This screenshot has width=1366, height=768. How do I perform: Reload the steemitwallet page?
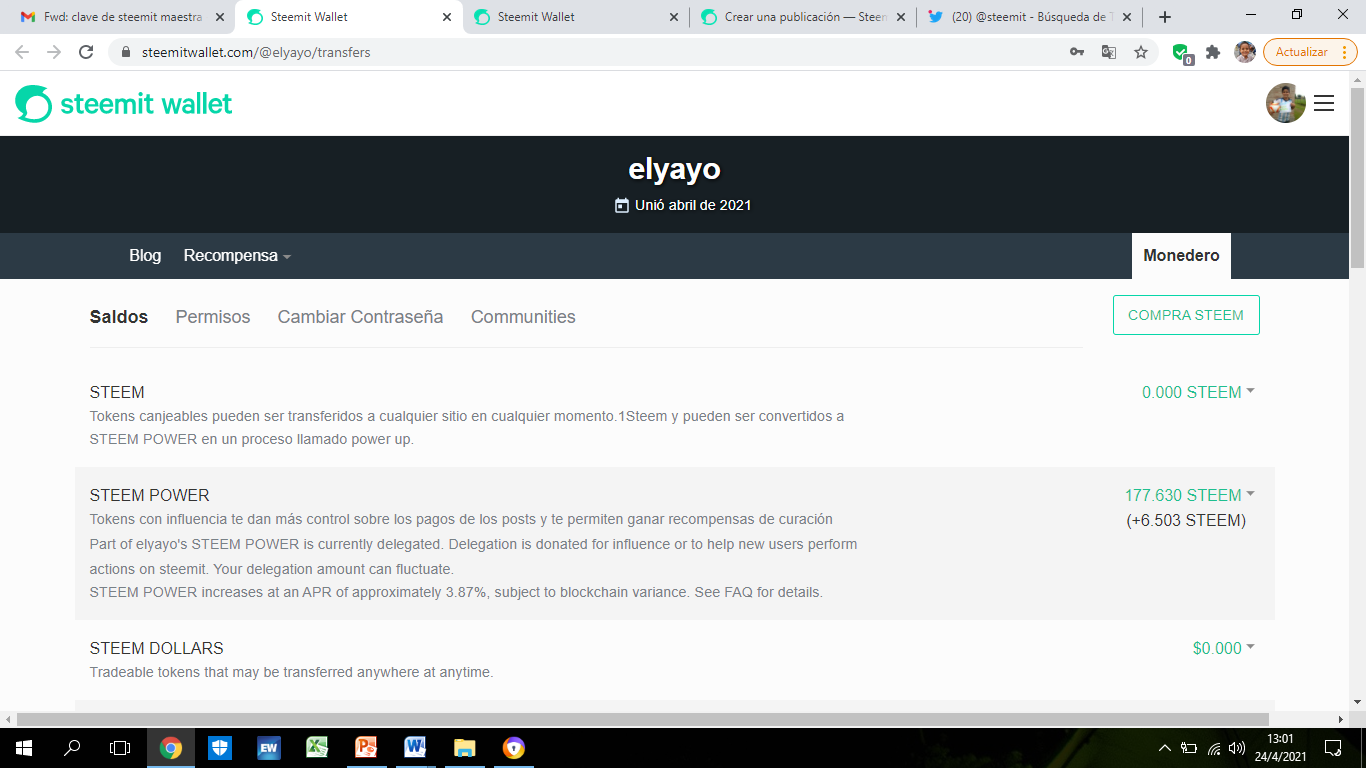pyautogui.click(x=86, y=52)
